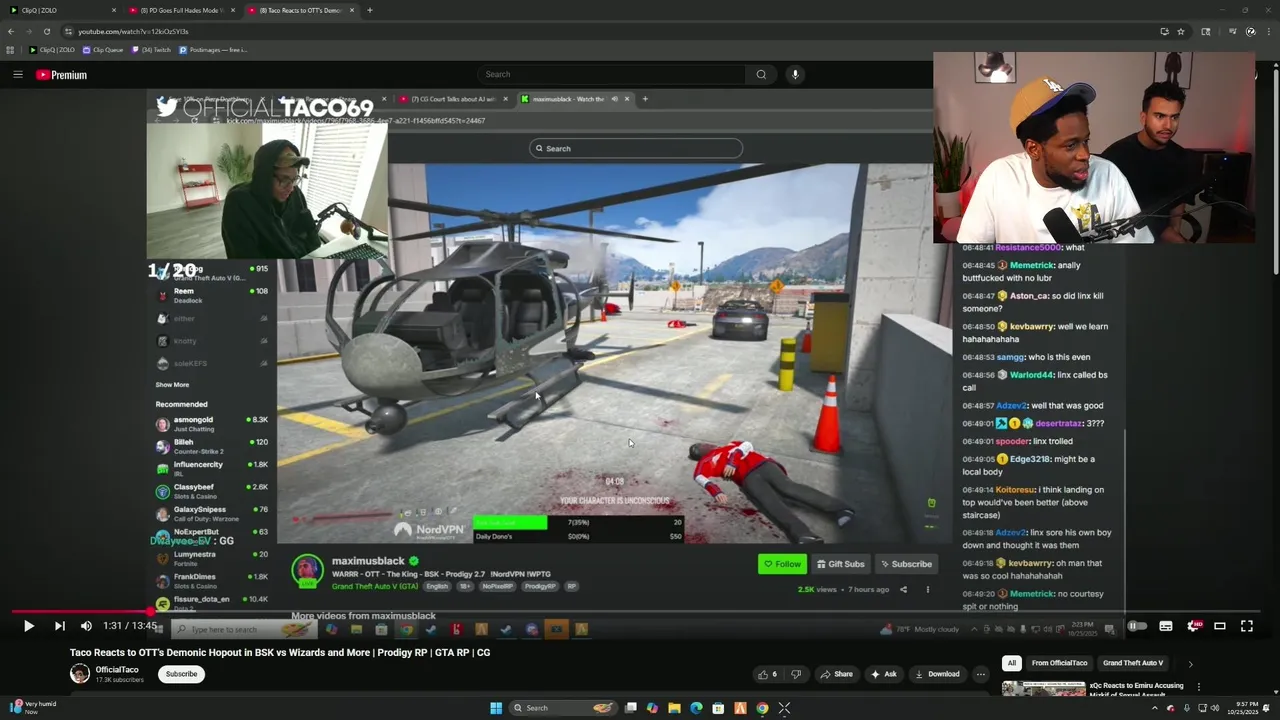Select the All filter chip
Viewport: 1280px width, 720px height.
click(x=1011, y=663)
